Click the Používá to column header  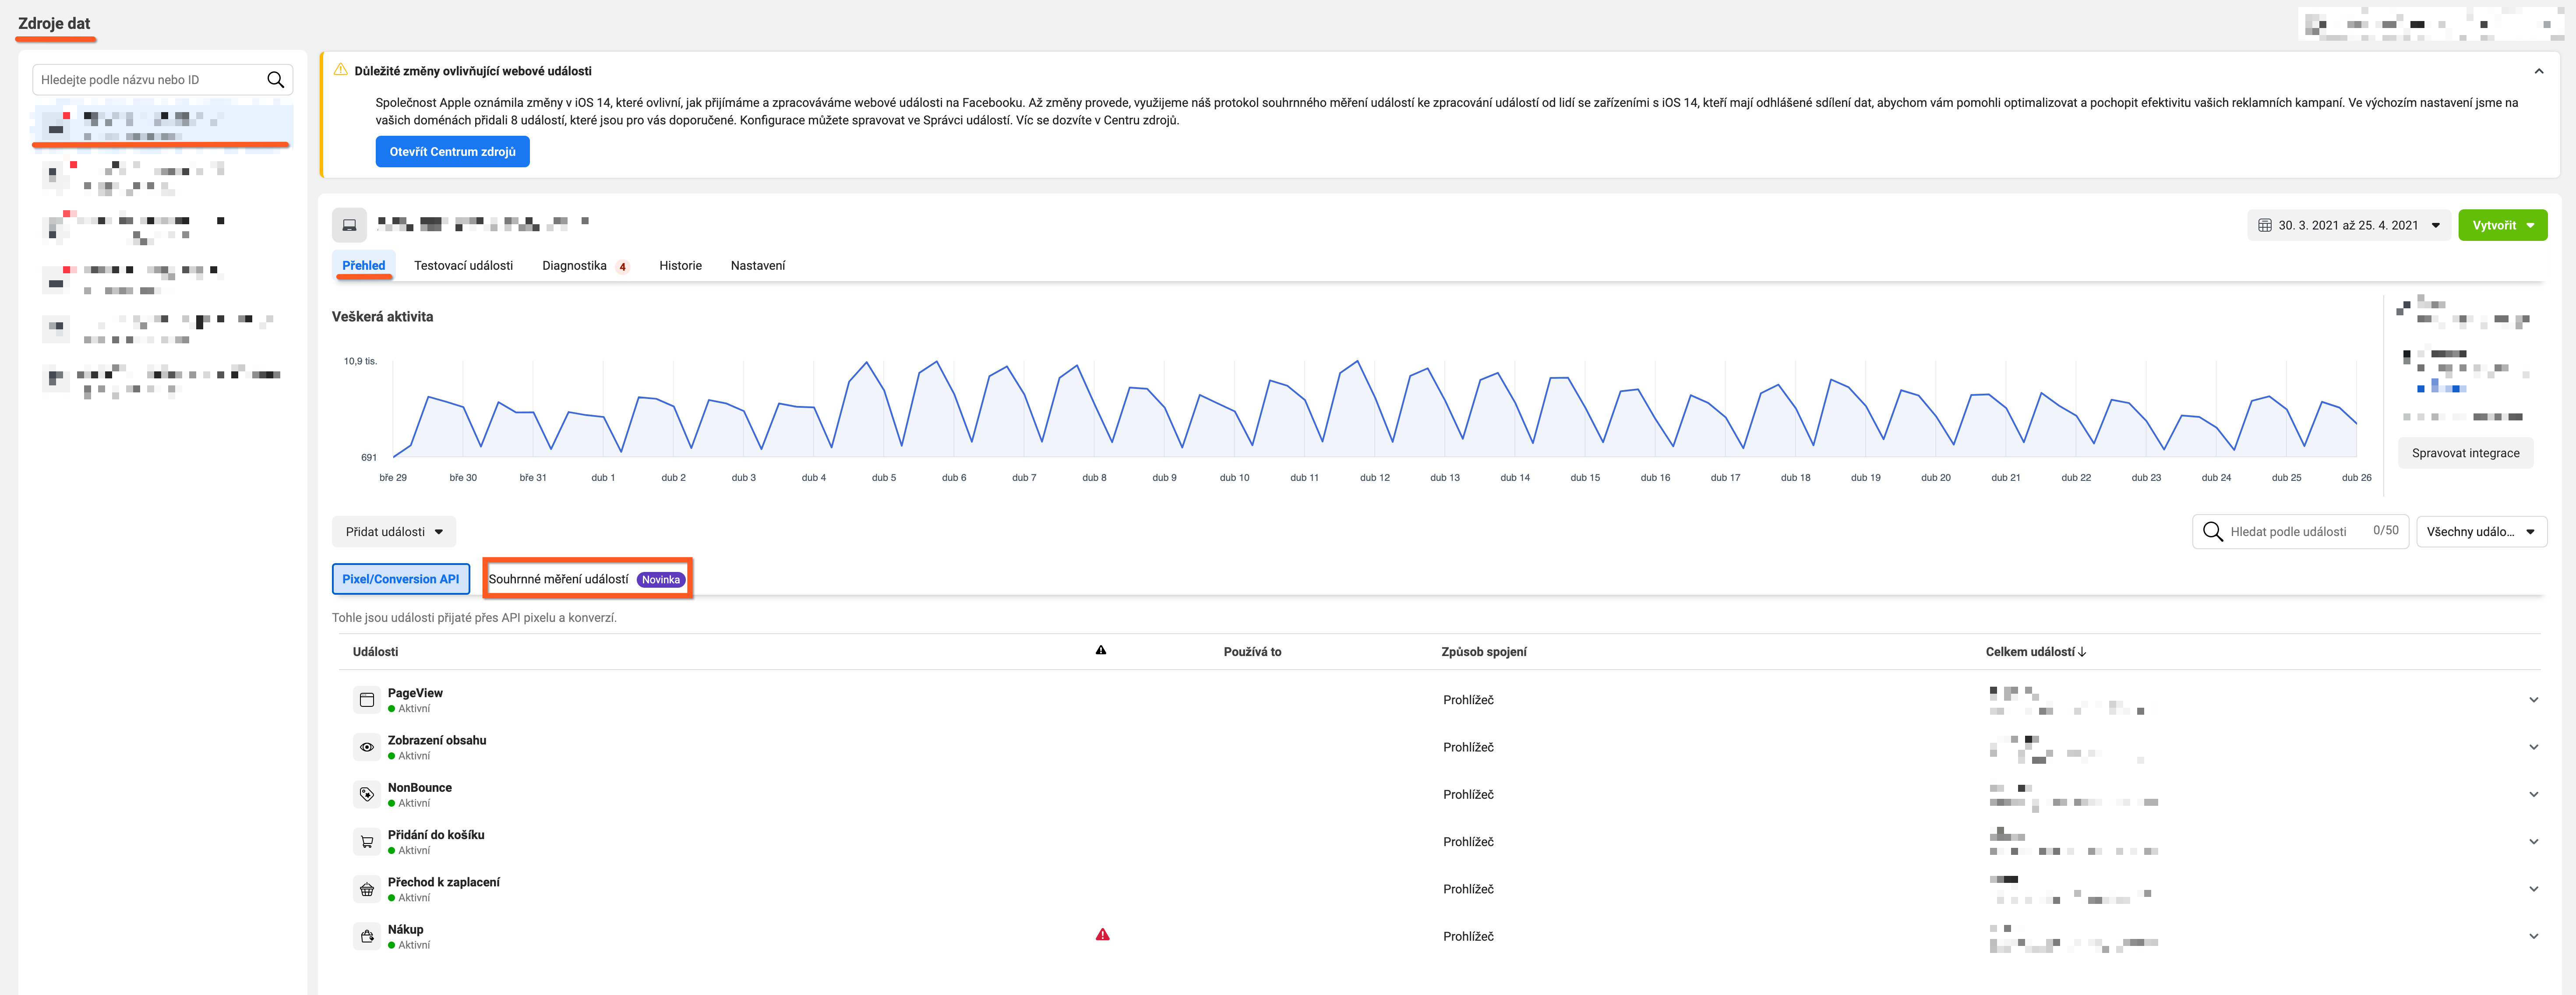coord(1252,651)
